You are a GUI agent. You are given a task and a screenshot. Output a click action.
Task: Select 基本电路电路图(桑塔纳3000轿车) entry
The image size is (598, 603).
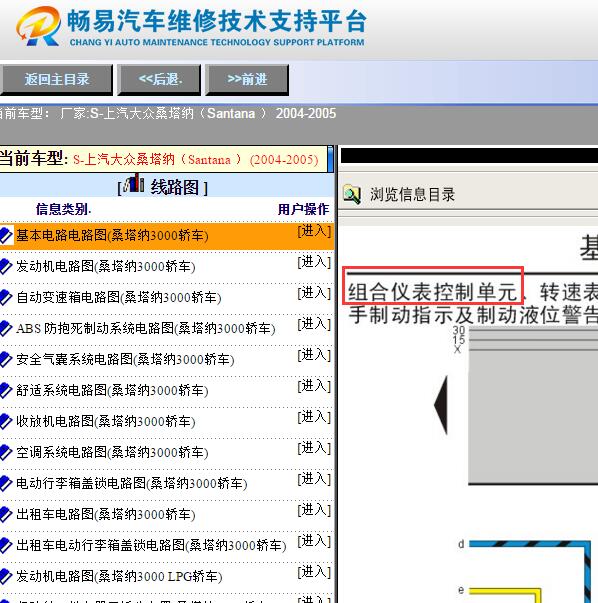[112, 235]
